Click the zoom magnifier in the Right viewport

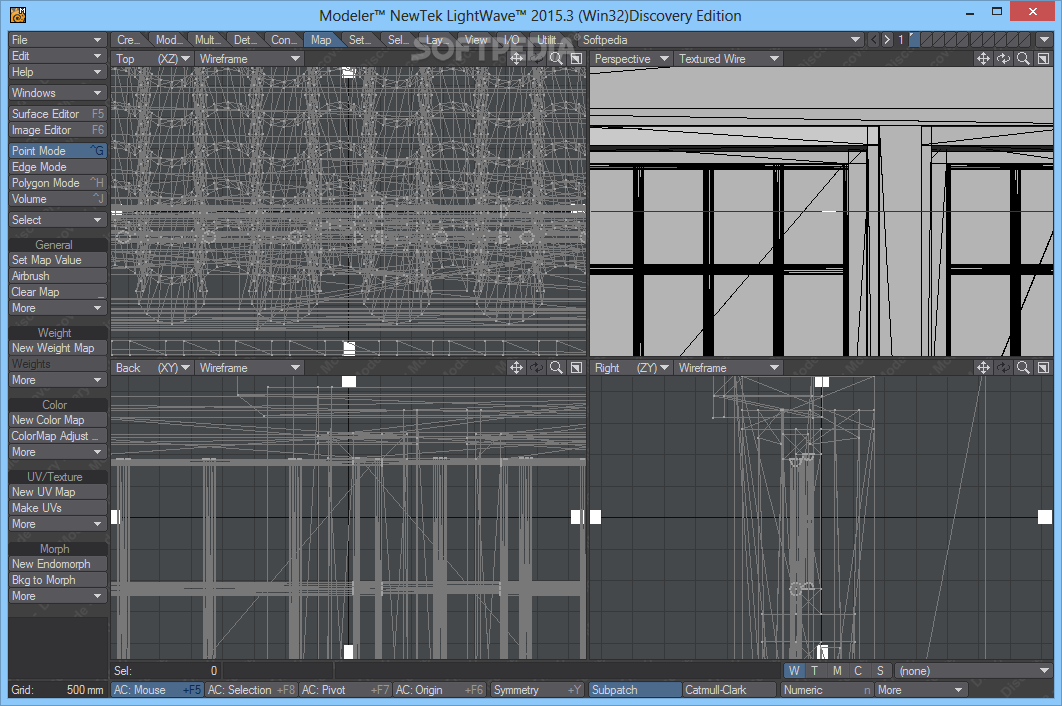[x=1023, y=368]
